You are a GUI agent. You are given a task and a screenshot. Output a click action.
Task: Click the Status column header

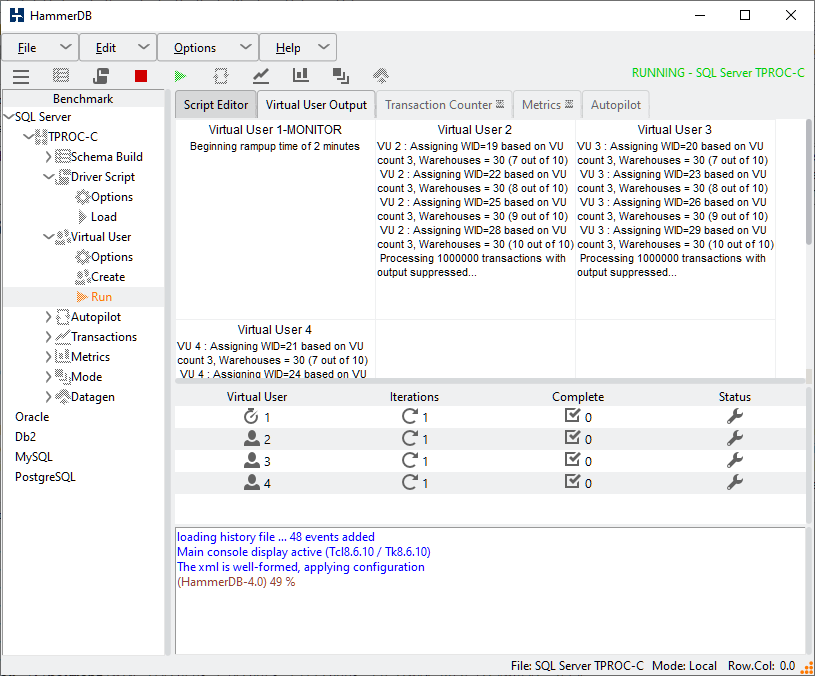pyautogui.click(x=734, y=397)
